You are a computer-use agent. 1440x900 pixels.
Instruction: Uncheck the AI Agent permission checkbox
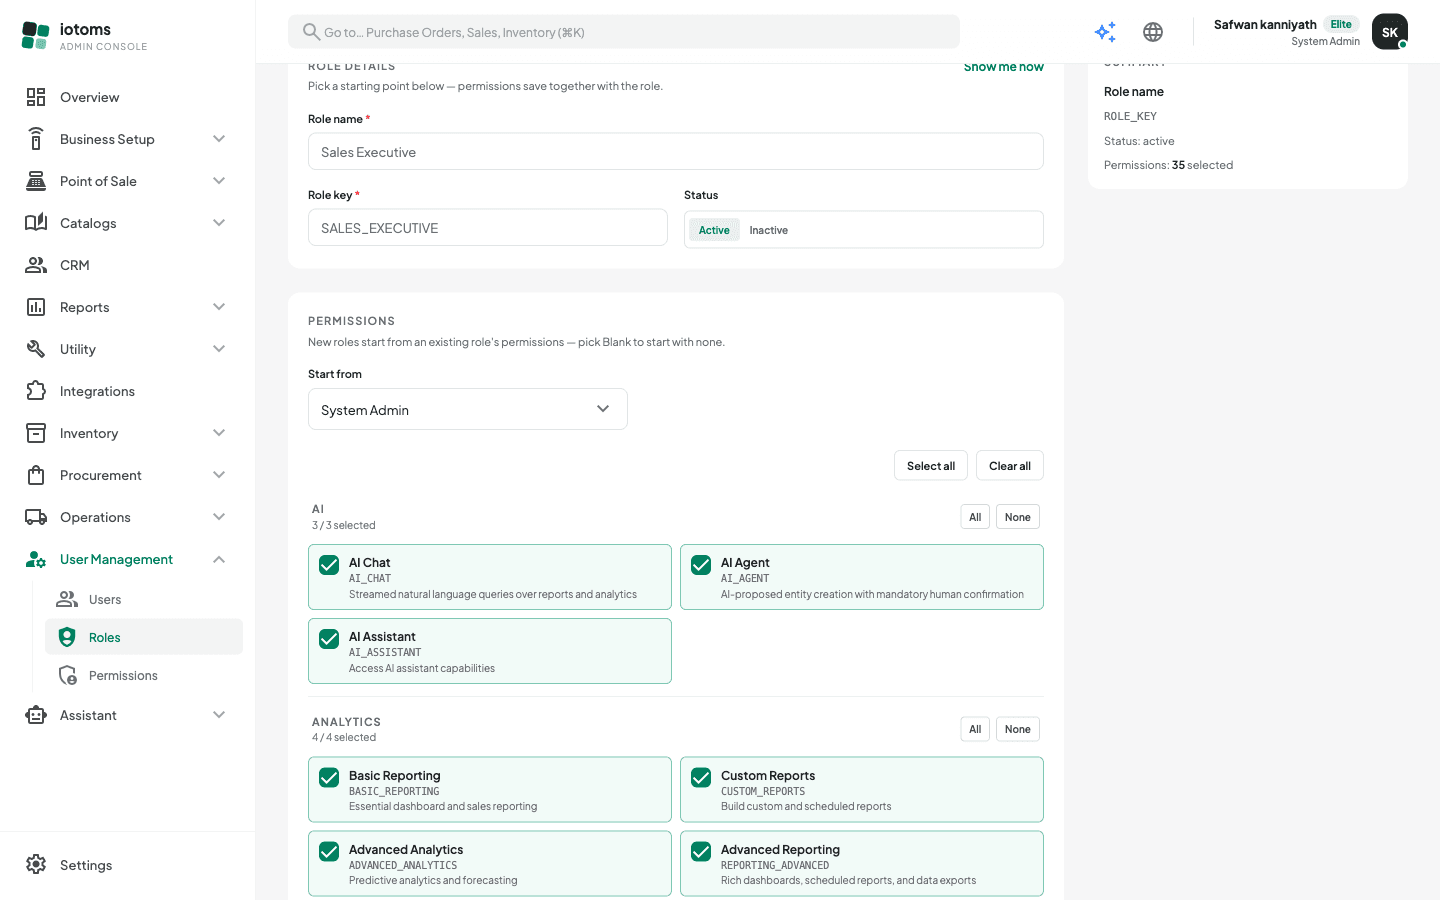[x=701, y=565]
